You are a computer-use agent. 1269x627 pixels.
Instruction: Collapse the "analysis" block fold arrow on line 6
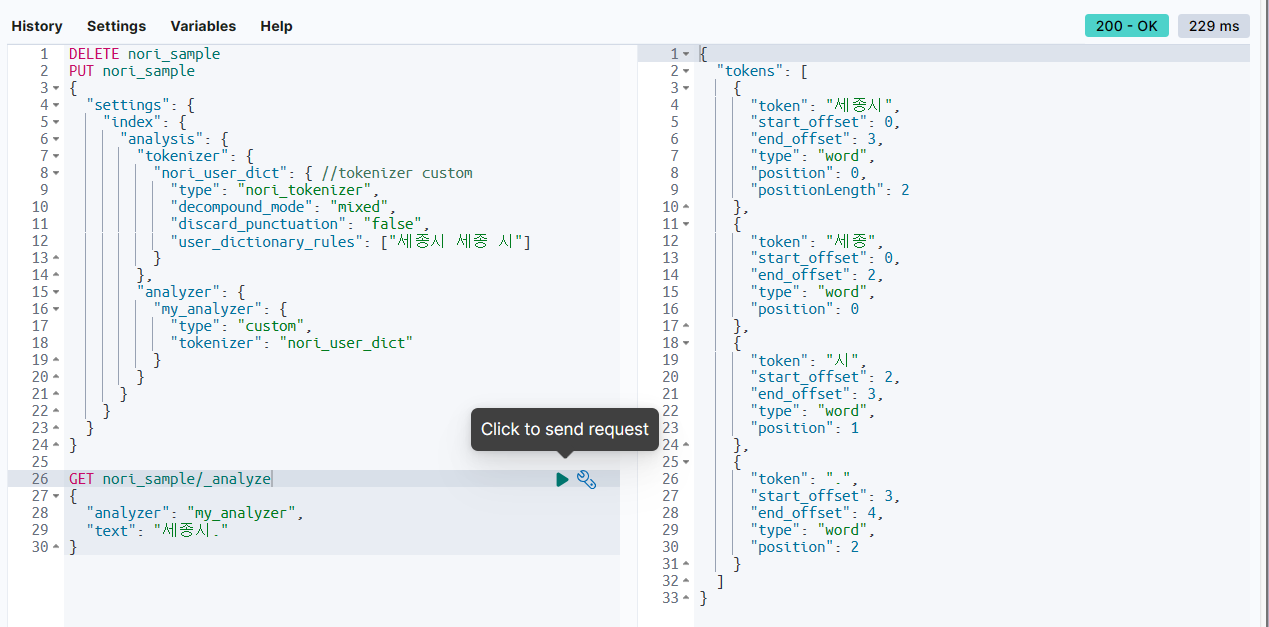(x=56, y=139)
